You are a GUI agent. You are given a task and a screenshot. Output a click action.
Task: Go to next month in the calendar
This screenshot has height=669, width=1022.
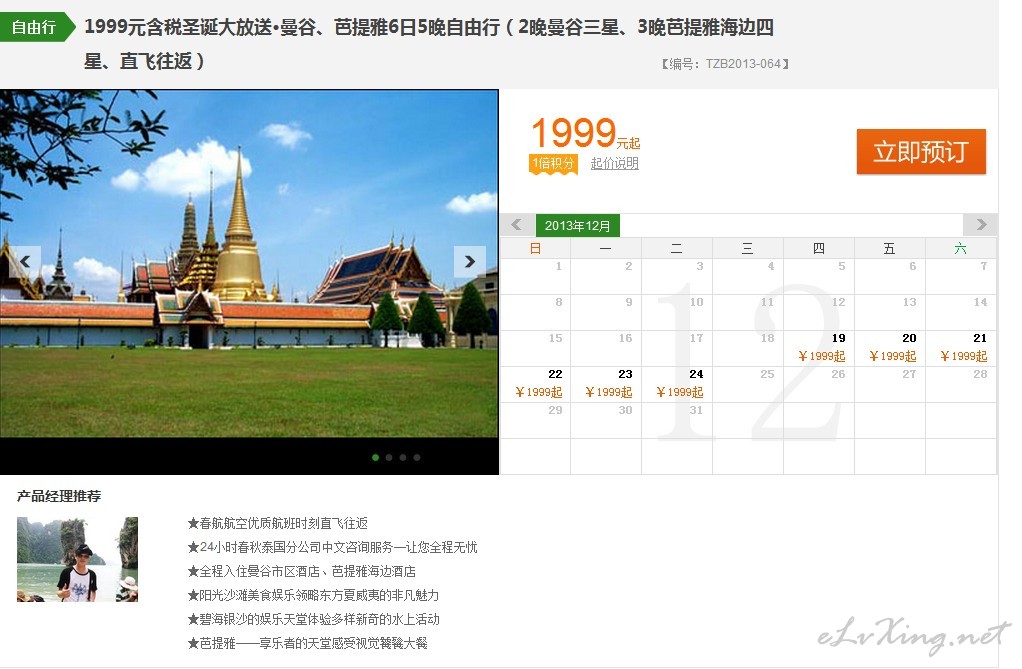[981, 225]
